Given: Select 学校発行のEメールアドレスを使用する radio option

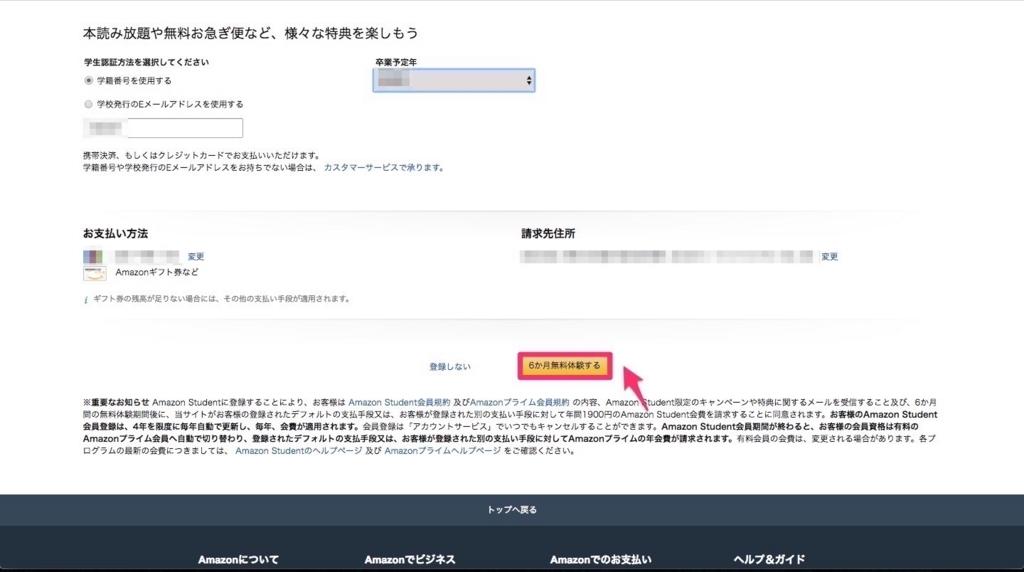Looking at the screenshot, I should (88, 104).
